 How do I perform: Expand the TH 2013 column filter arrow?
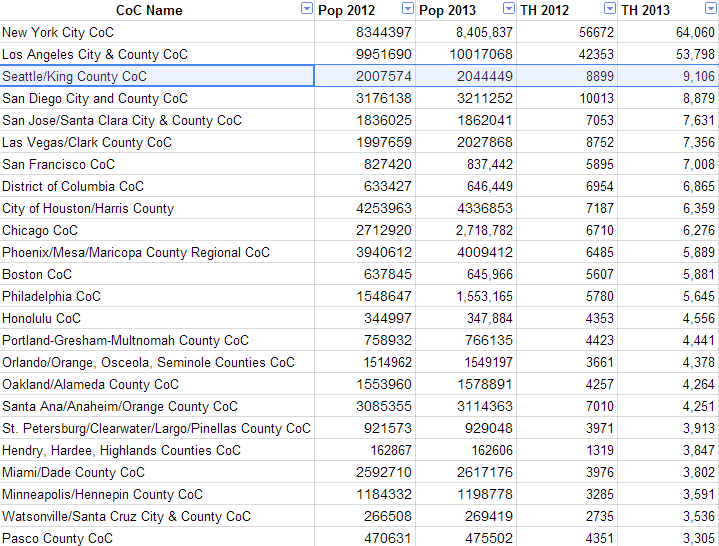click(x=708, y=9)
